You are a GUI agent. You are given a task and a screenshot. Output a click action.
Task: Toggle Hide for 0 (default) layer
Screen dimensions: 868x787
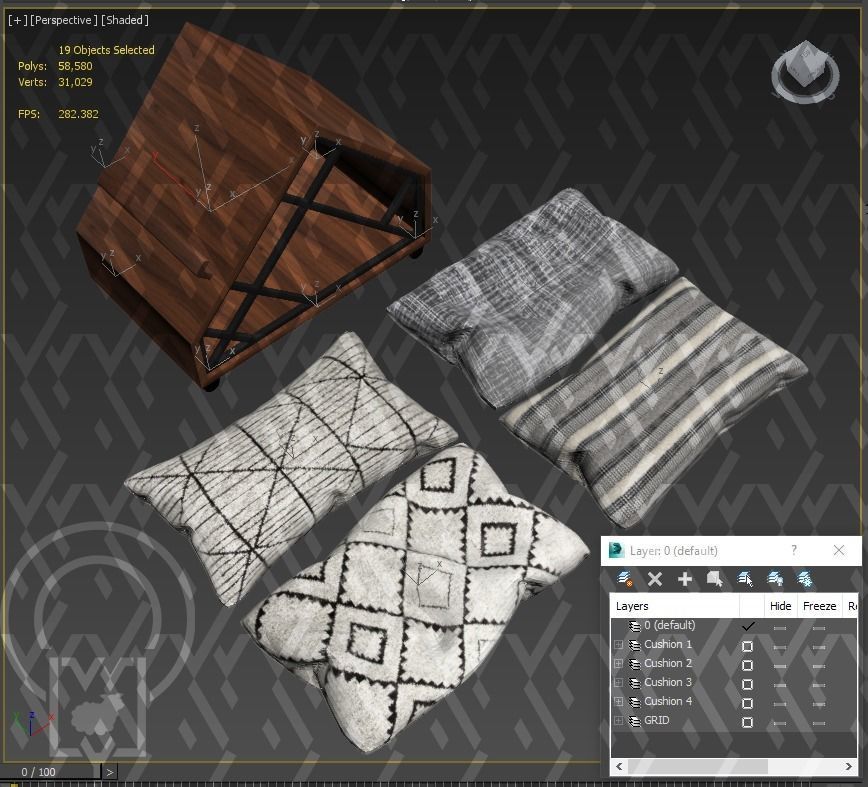pyautogui.click(x=780, y=628)
